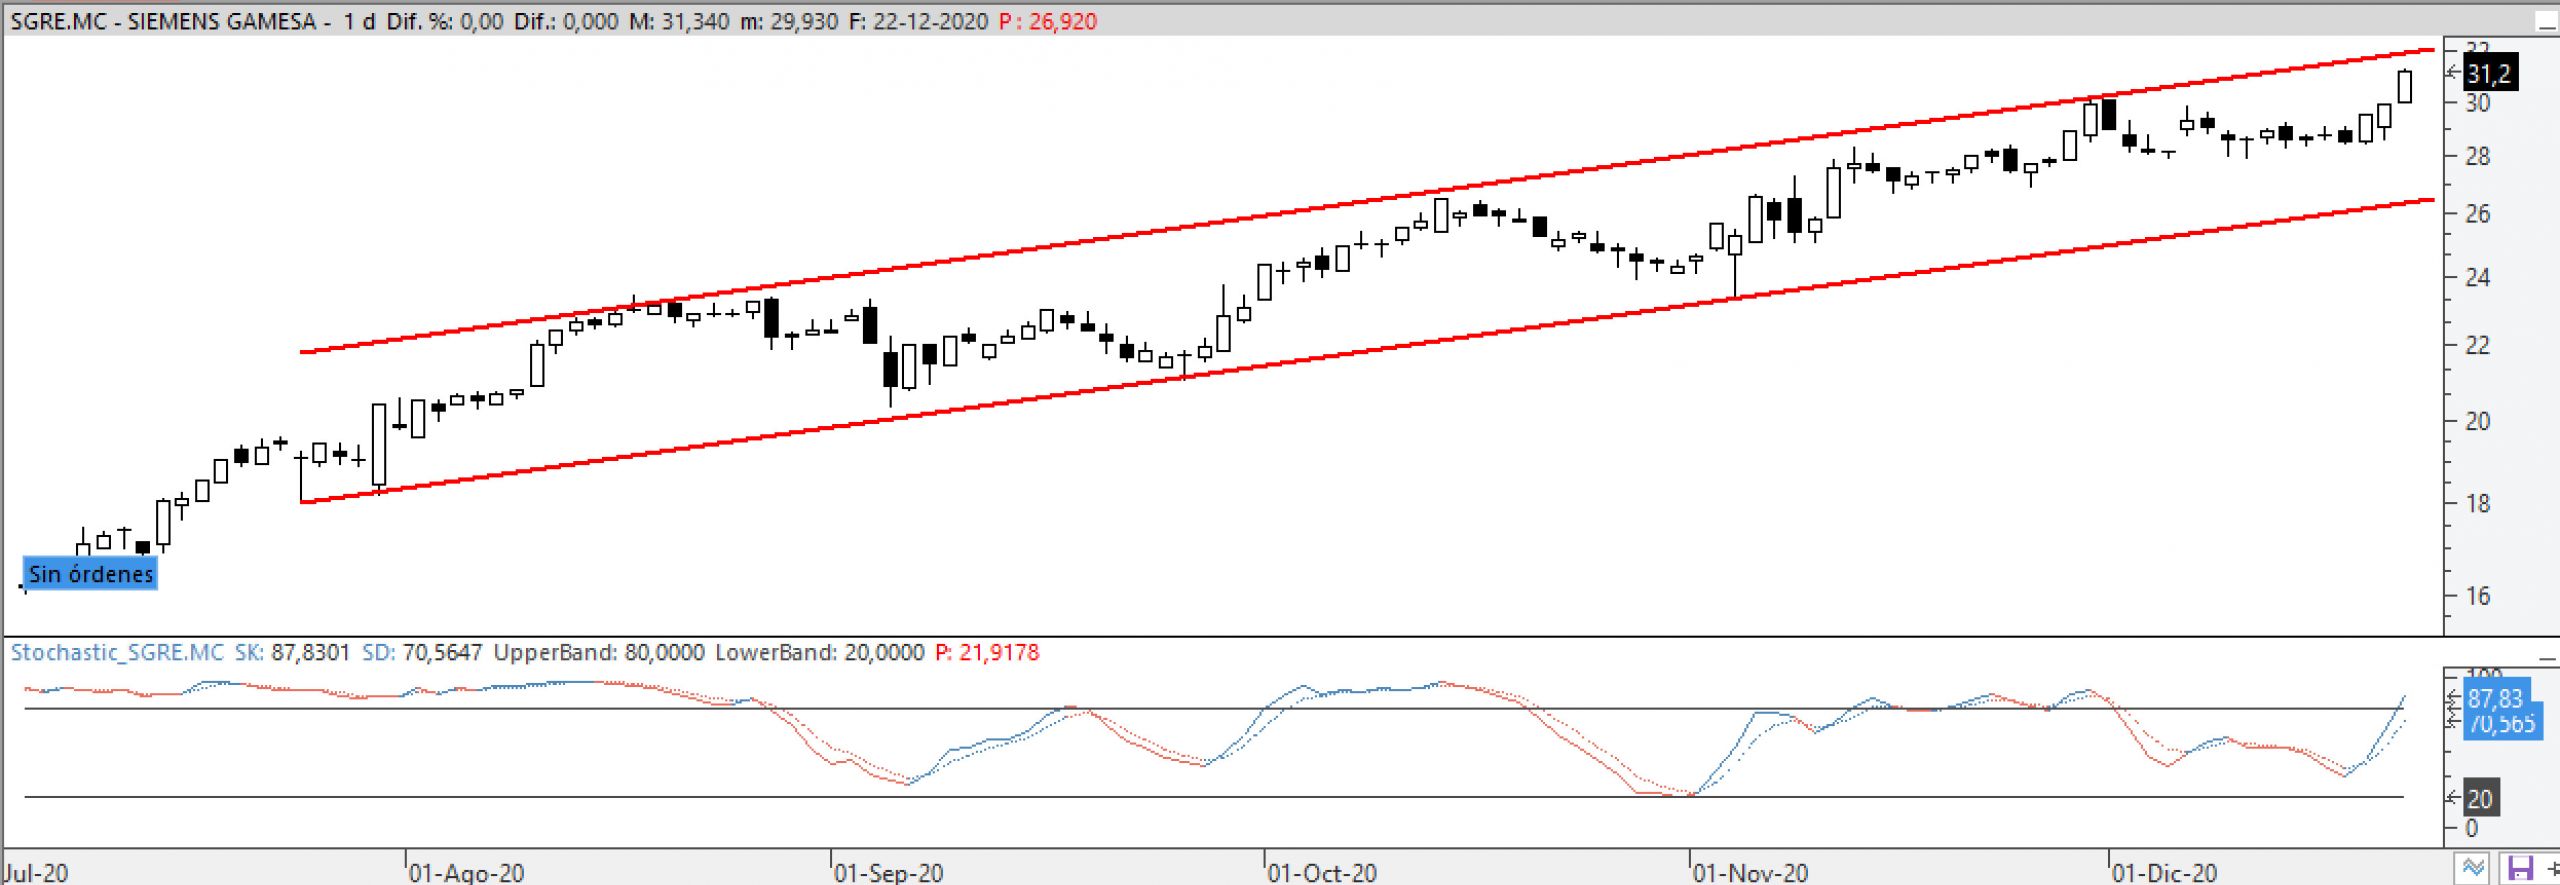Minimize the Stochastic indicator panel
This screenshot has height=885, width=2560.
(x=2547, y=658)
